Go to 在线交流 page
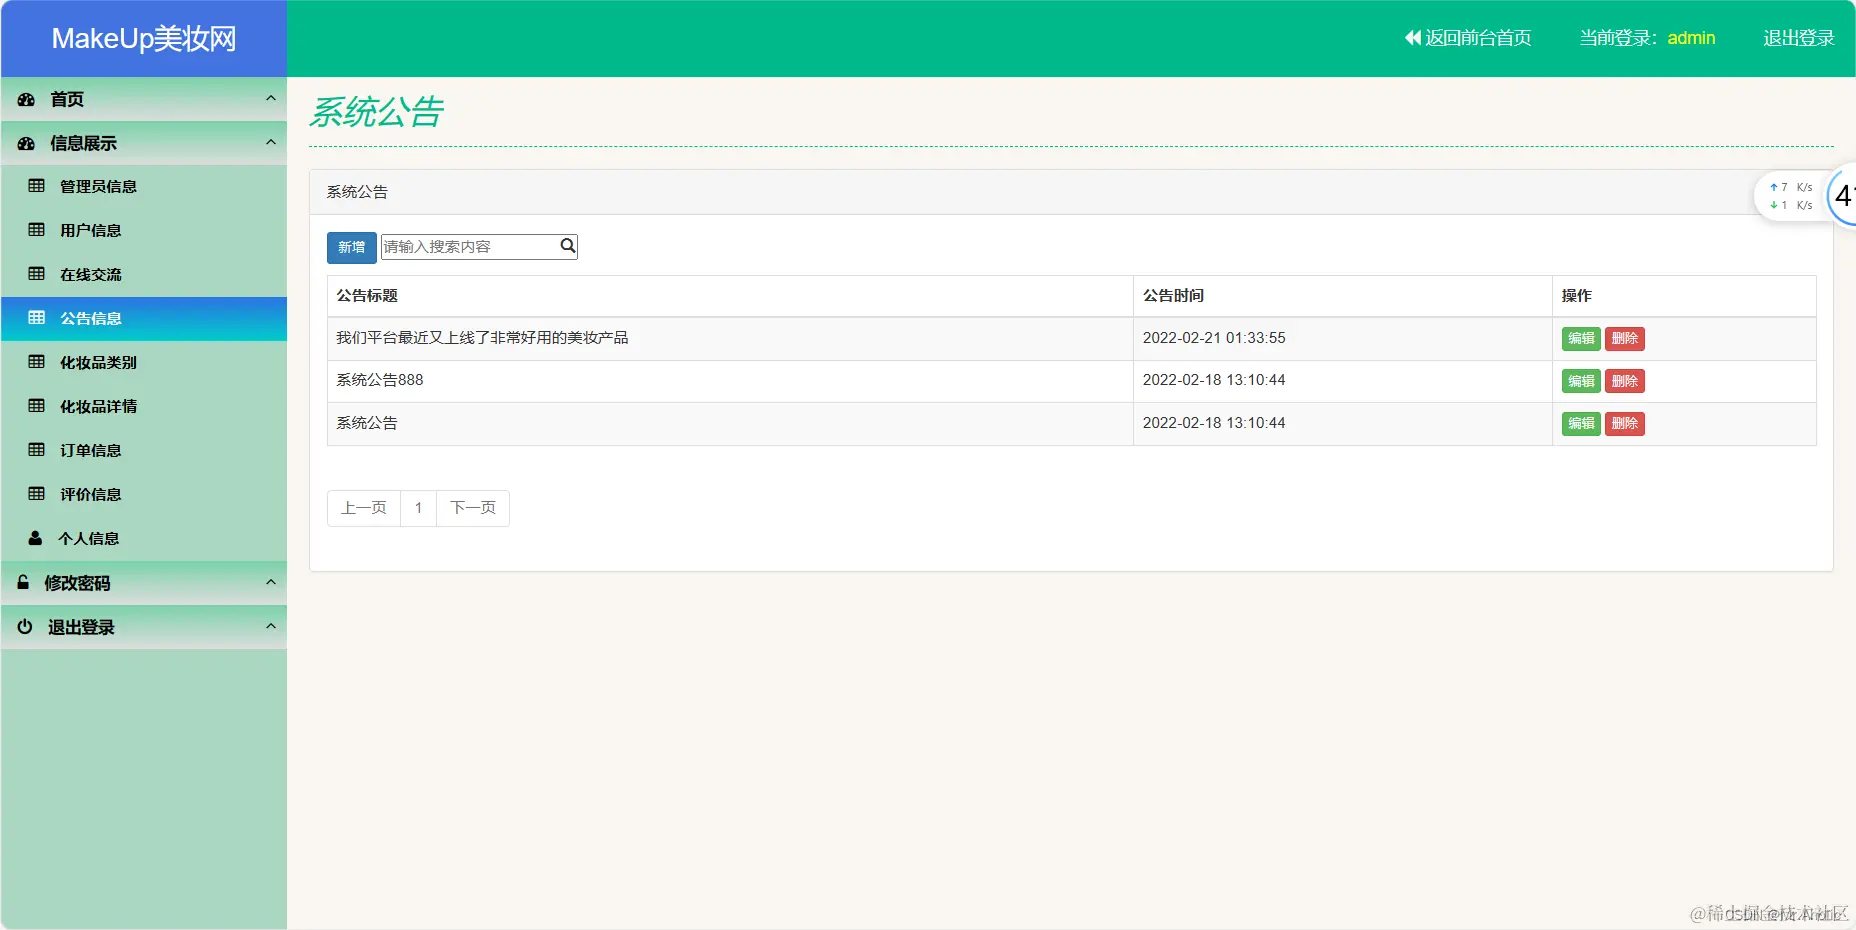1856x930 pixels. 144,275
